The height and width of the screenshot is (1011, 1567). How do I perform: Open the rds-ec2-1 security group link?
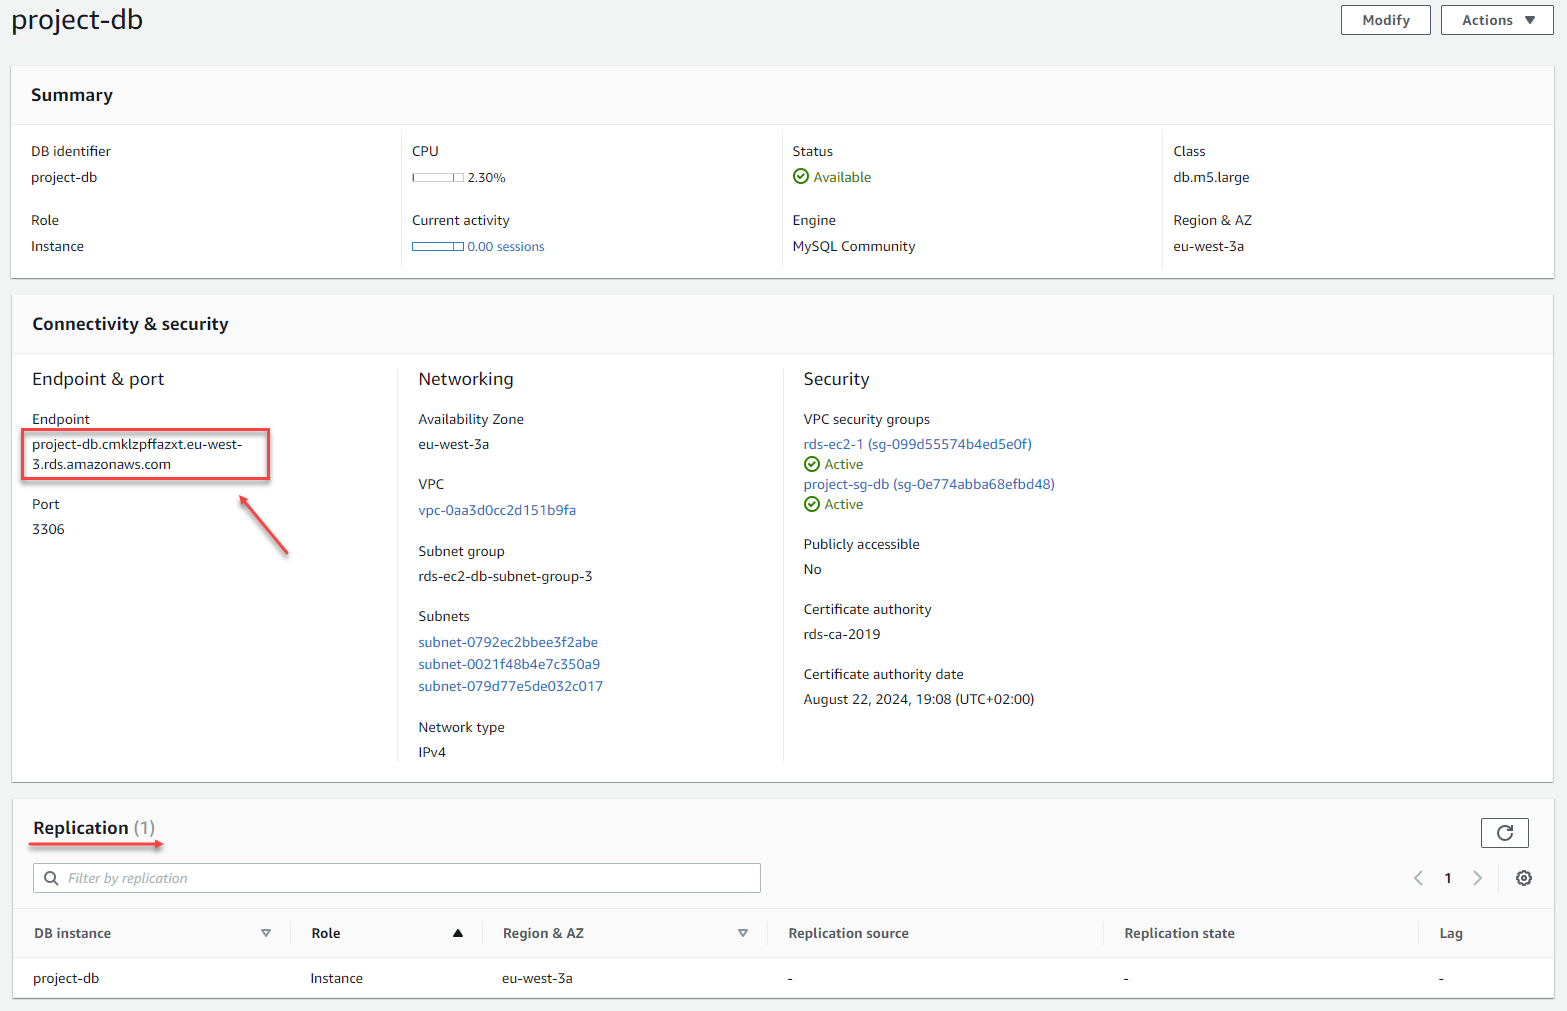pyautogui.click(x=917, y=444)
